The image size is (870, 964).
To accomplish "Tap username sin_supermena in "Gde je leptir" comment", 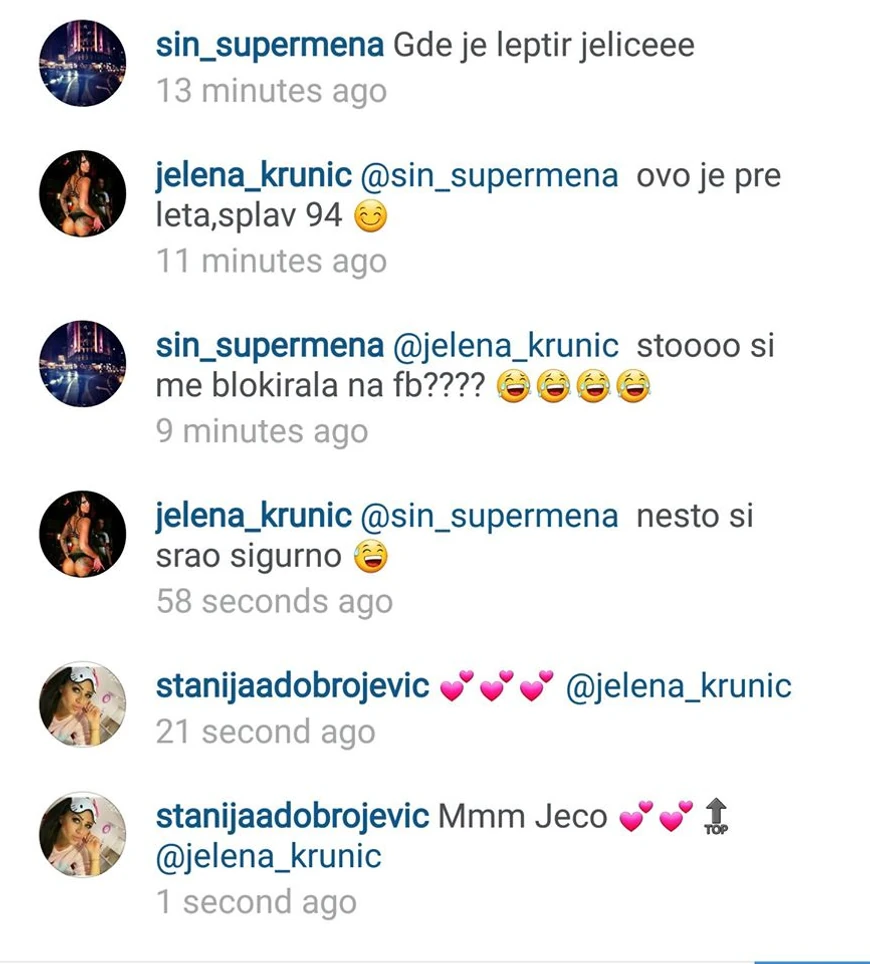I will 270,46.
